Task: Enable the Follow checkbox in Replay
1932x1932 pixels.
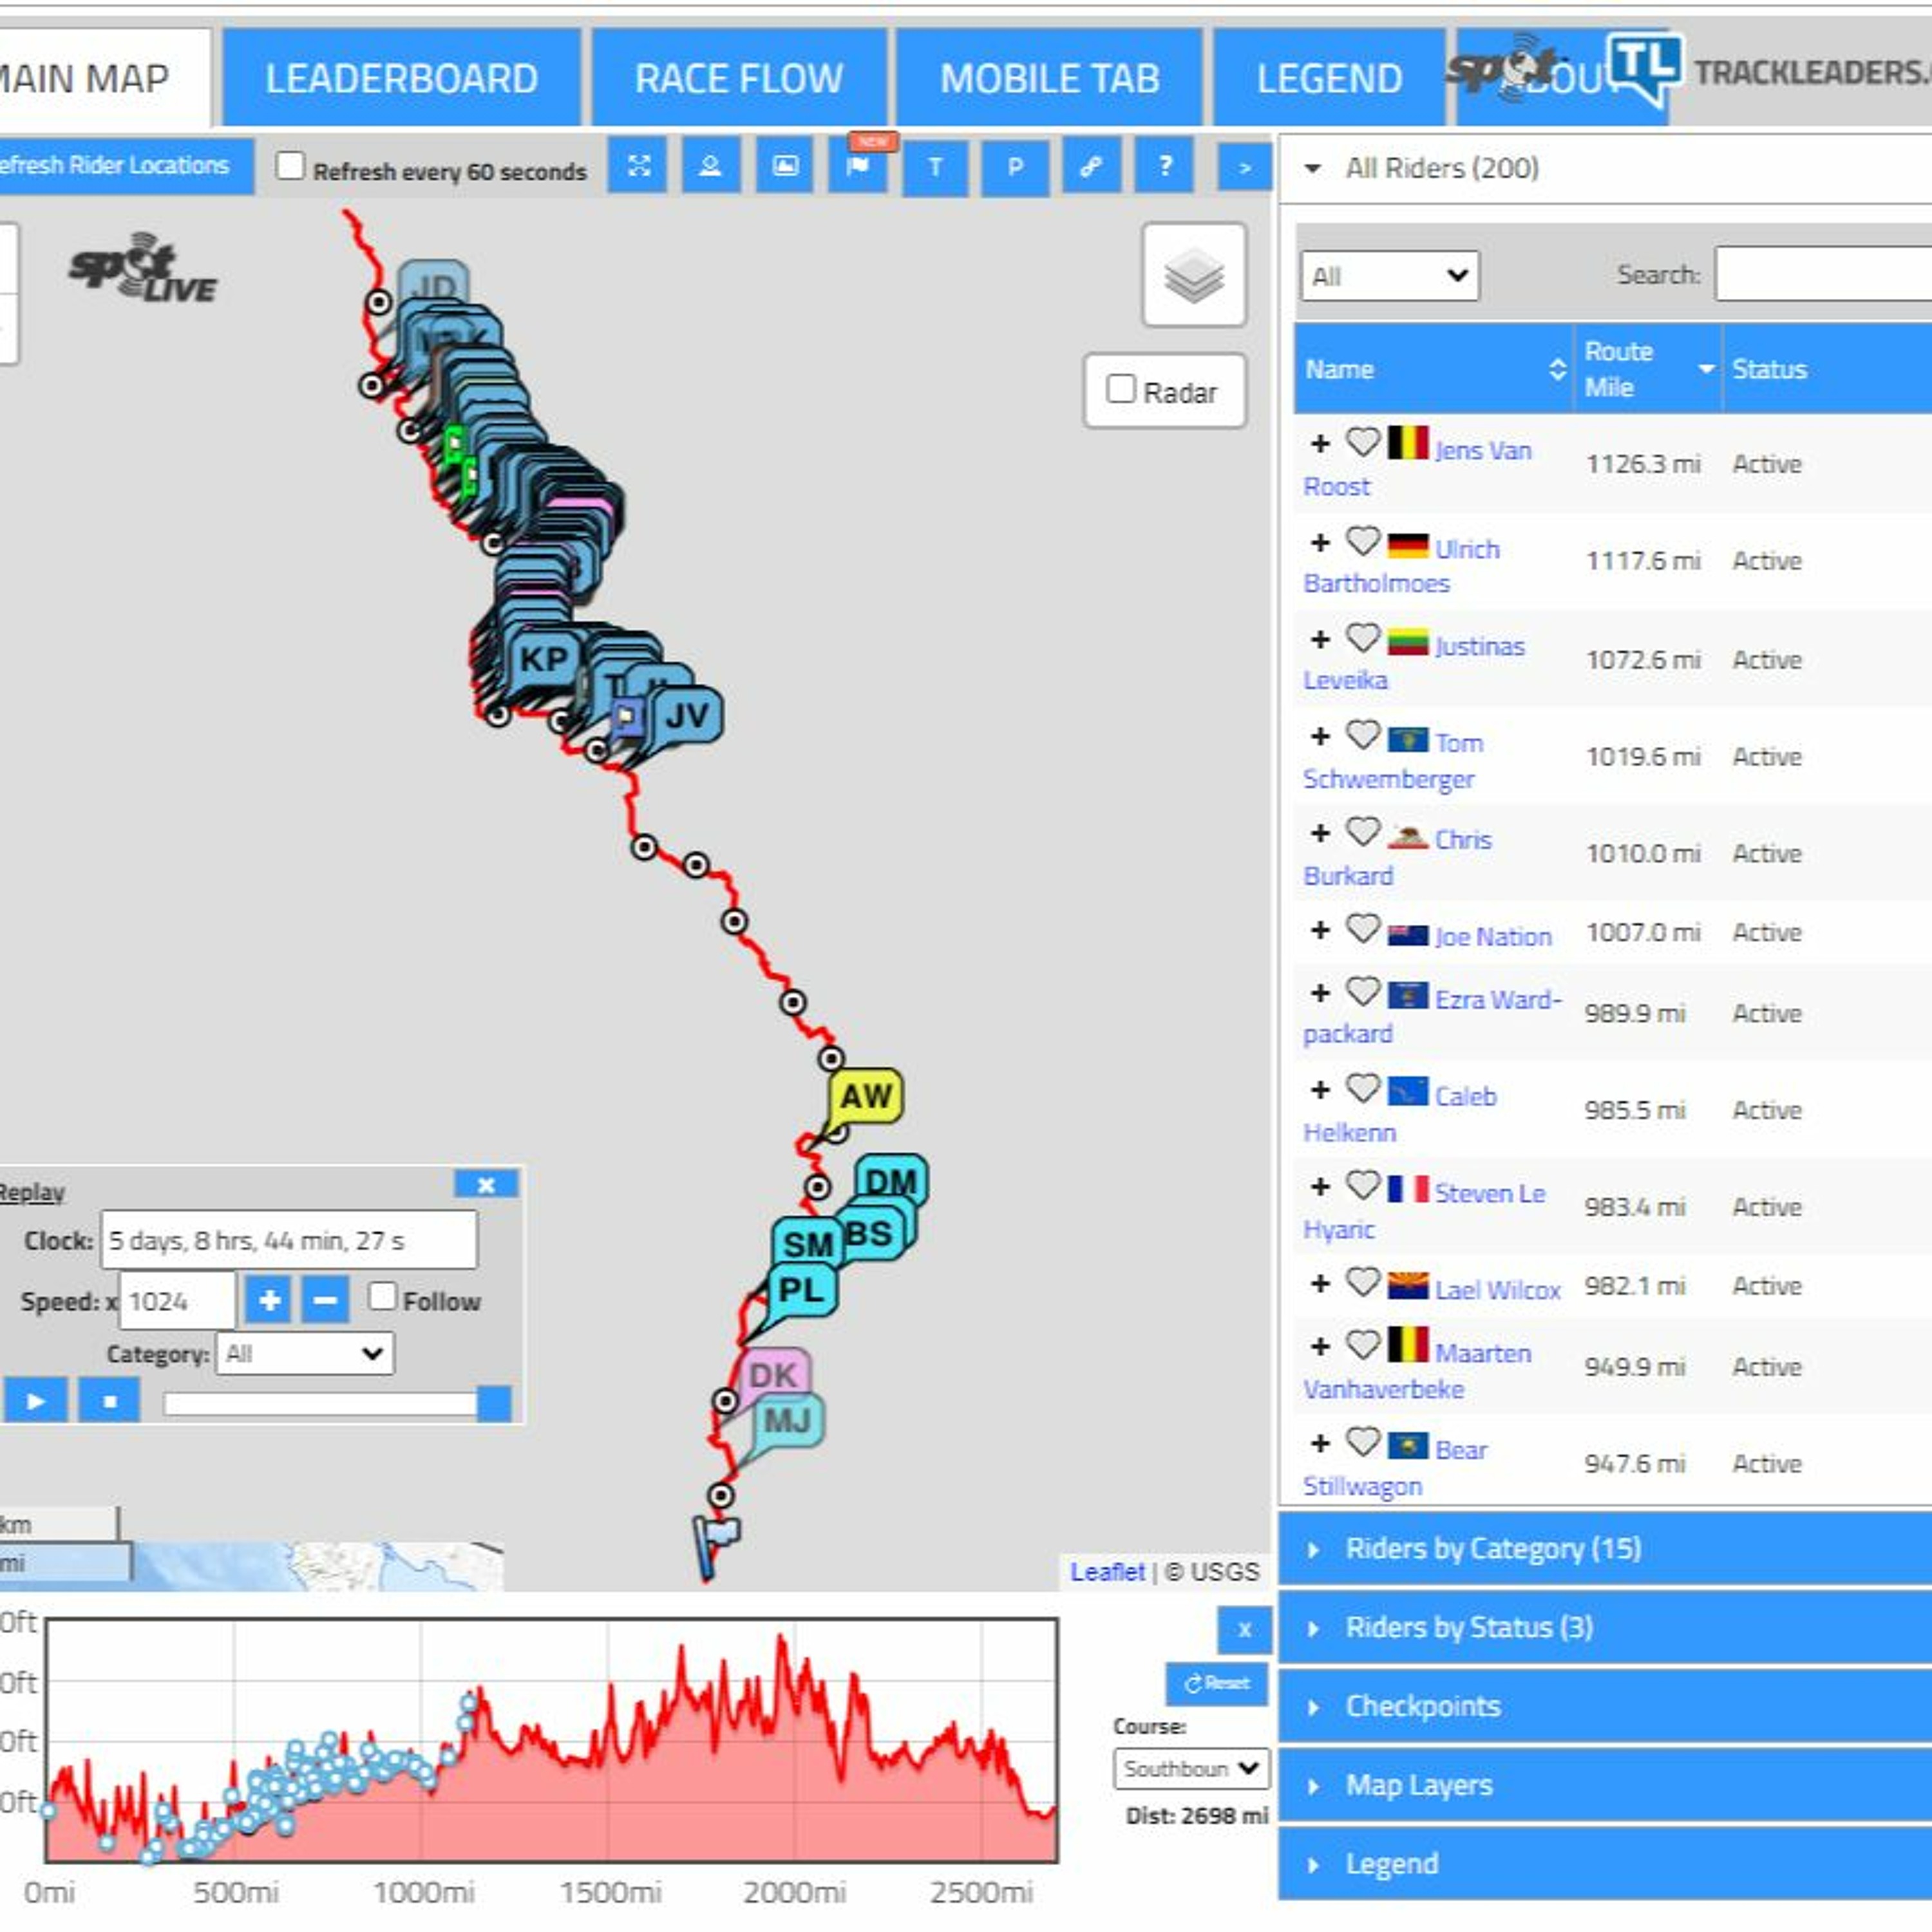Action: 382,1297
